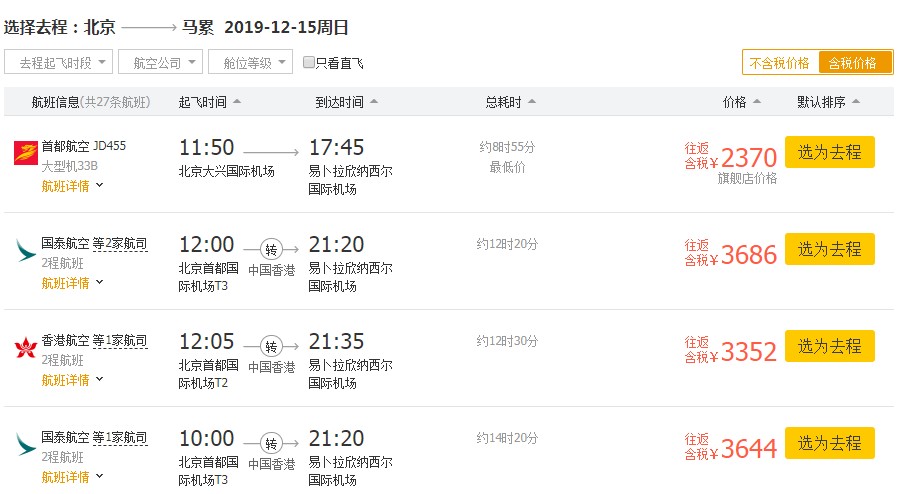Expand 航班详情 for Capital Airlines JD455

[72, 185]
